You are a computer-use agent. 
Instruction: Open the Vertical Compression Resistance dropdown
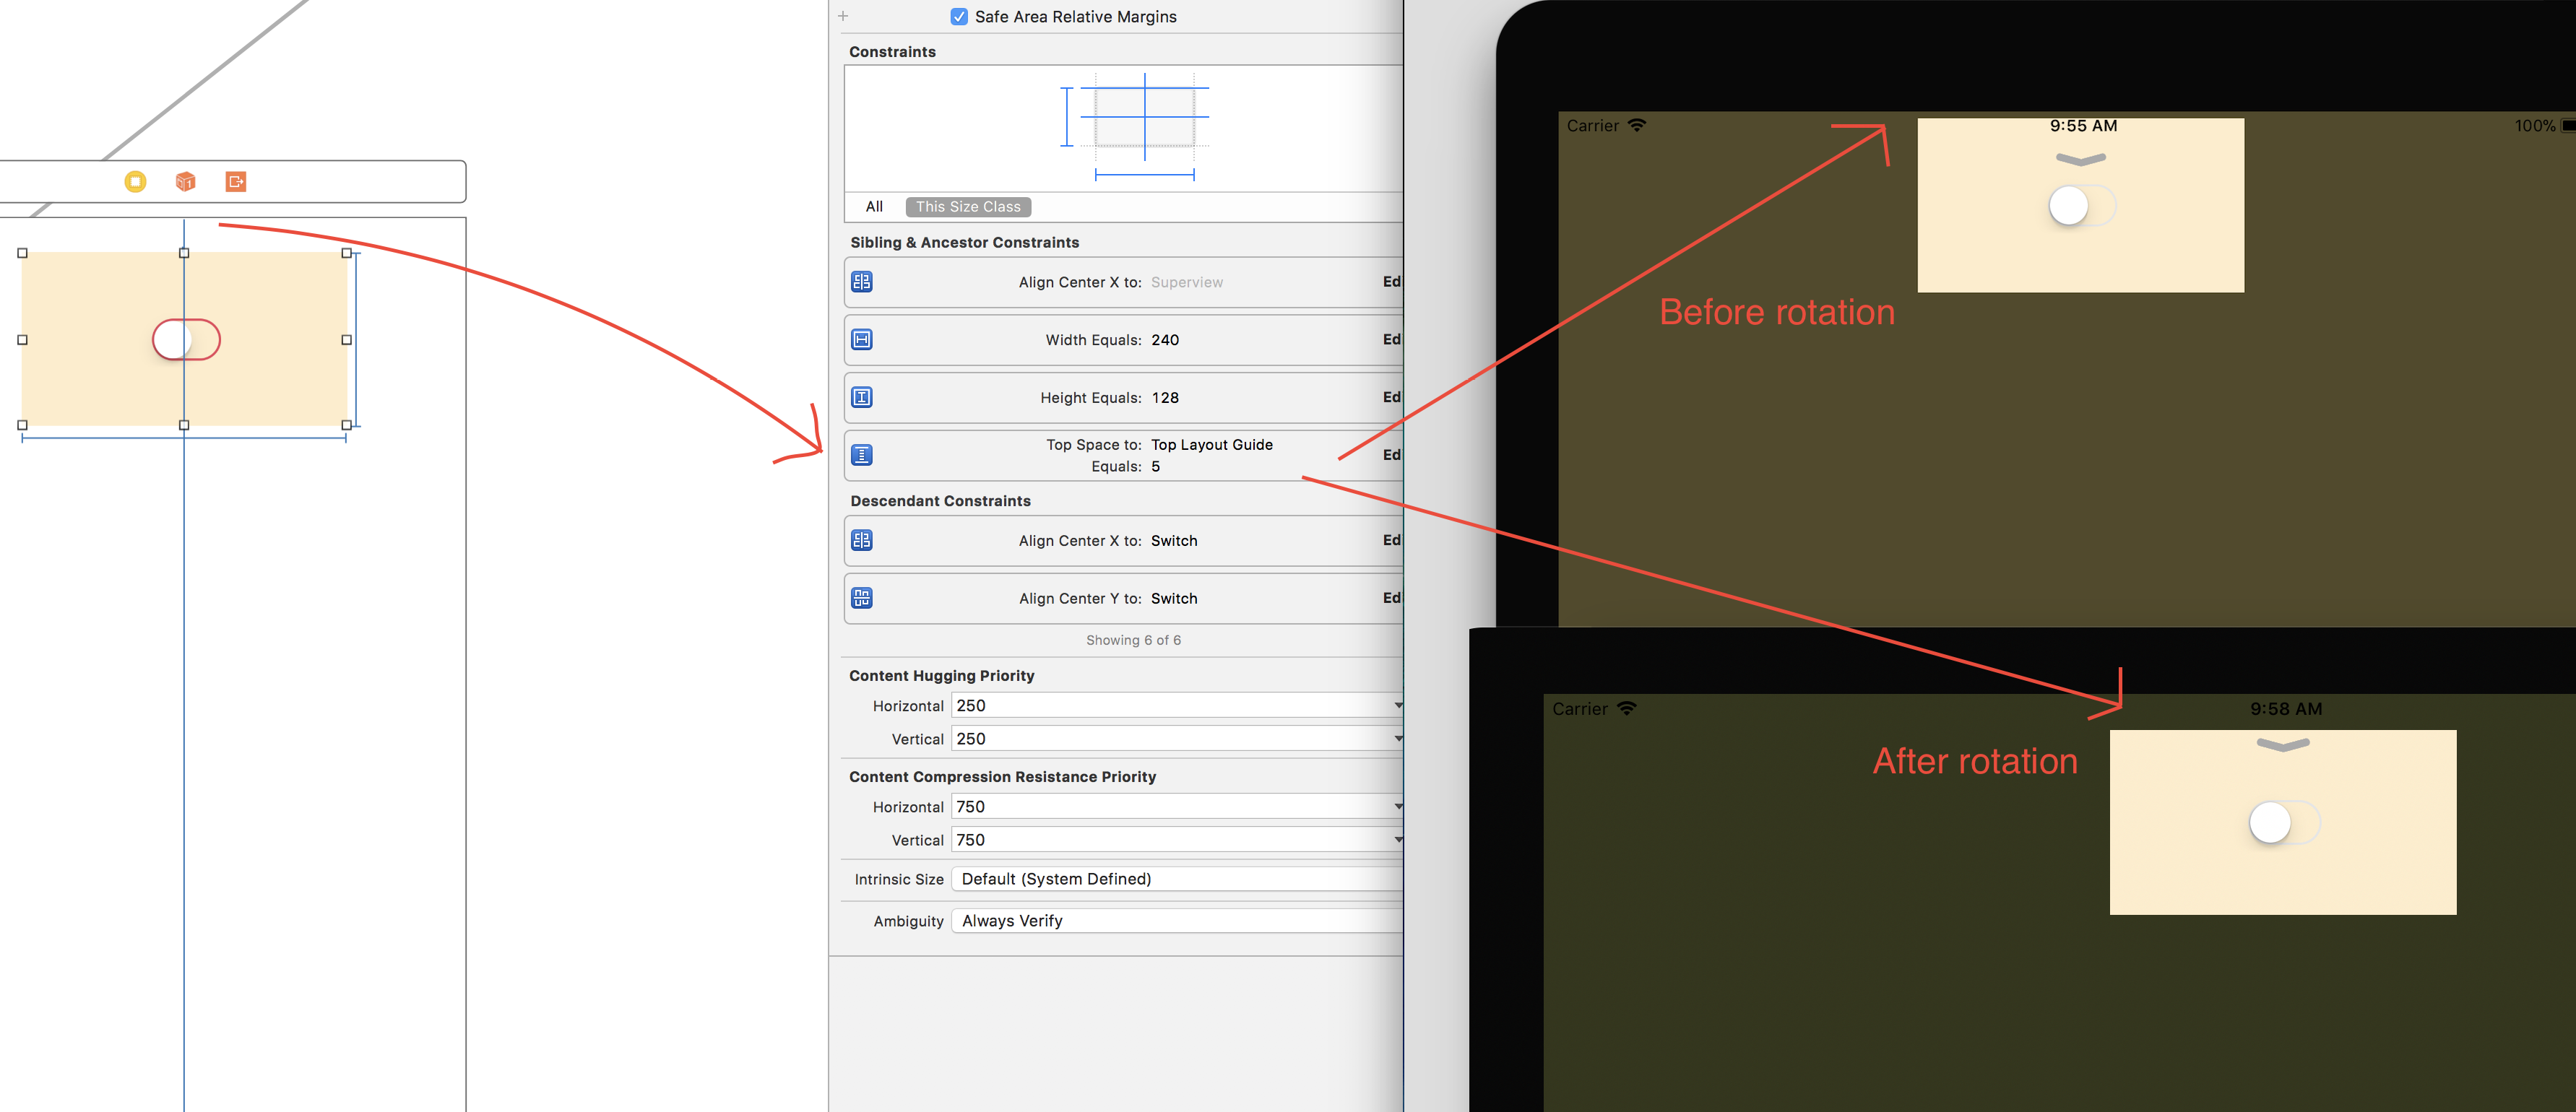coord(1398,839)
